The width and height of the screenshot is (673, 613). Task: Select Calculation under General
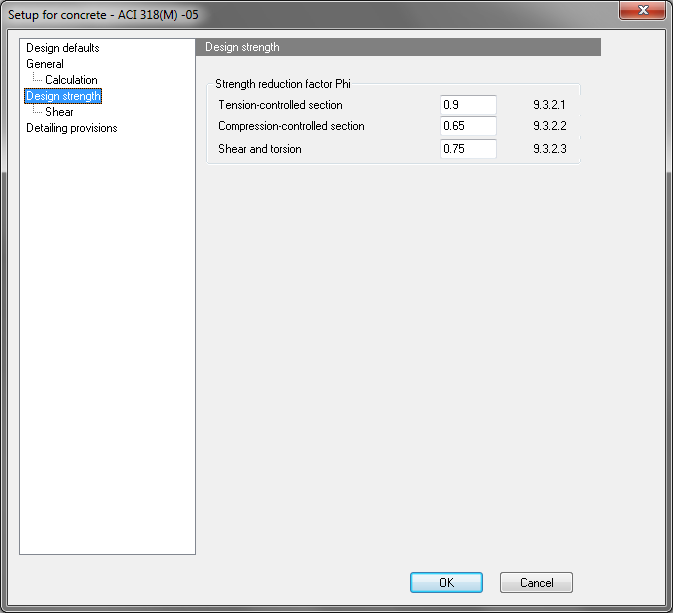(71, 80)
